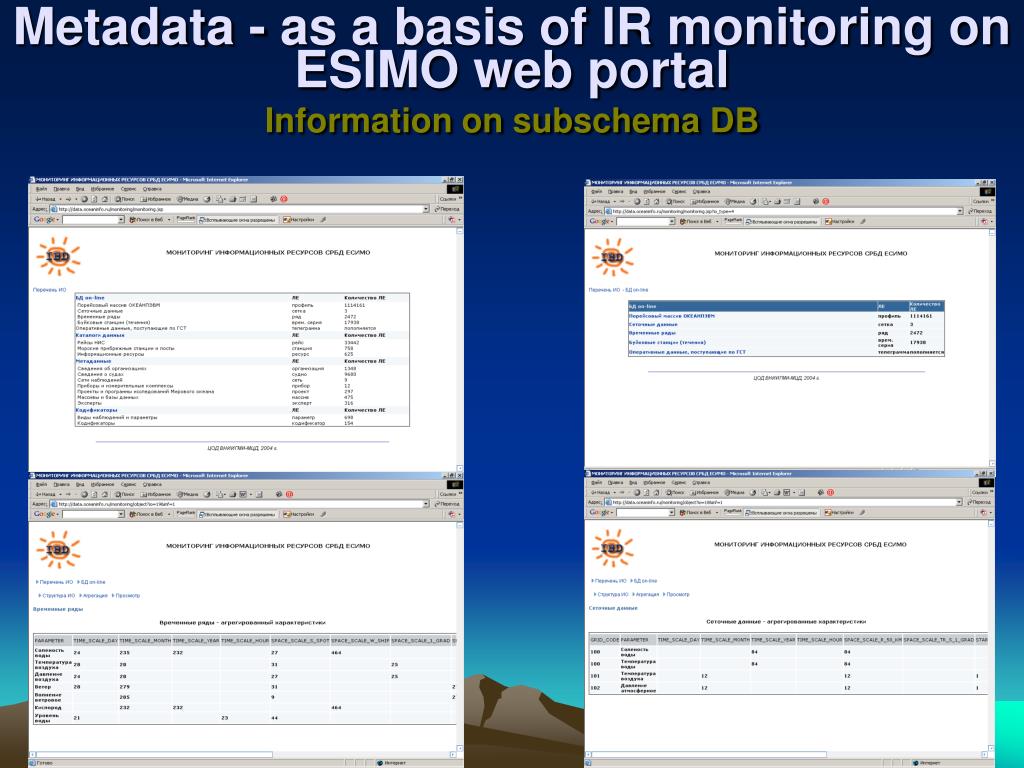
Task: Open 'Сеточные данные' link in БД on-line table
Action: coord(653,325)
